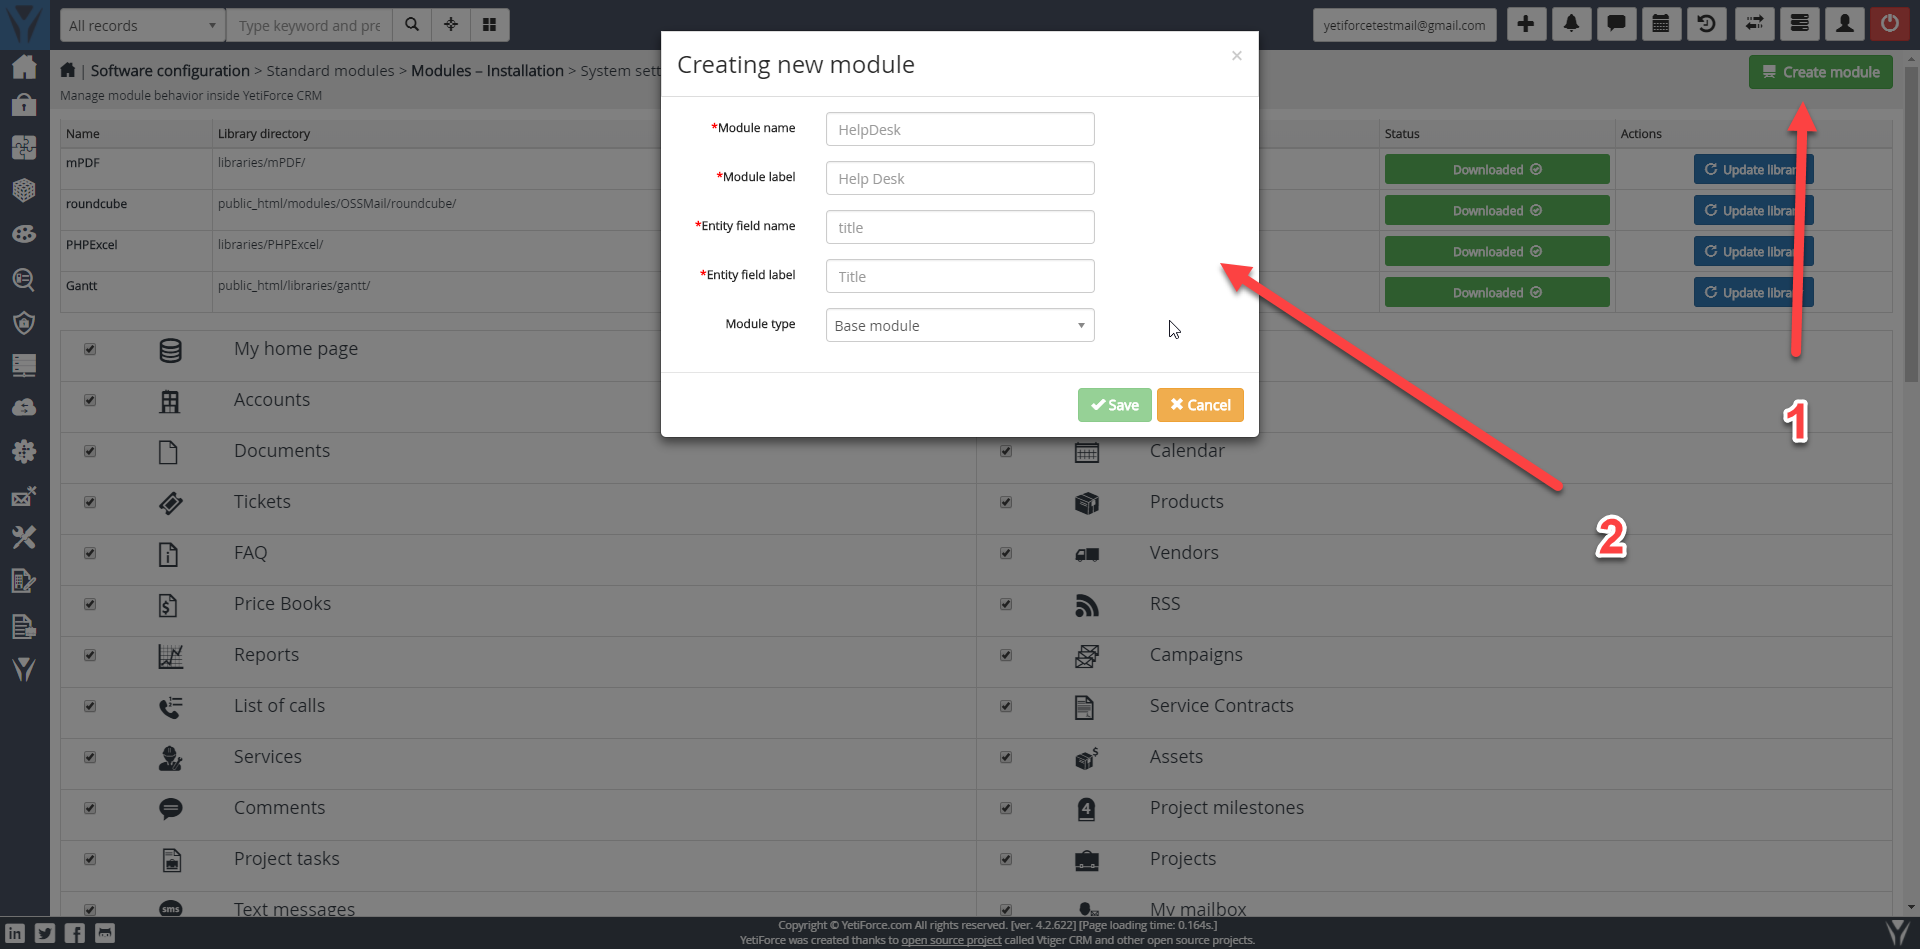1920x949 pixels.
Task: Toggle FAQ module checkbox
Action: [90, 553]
